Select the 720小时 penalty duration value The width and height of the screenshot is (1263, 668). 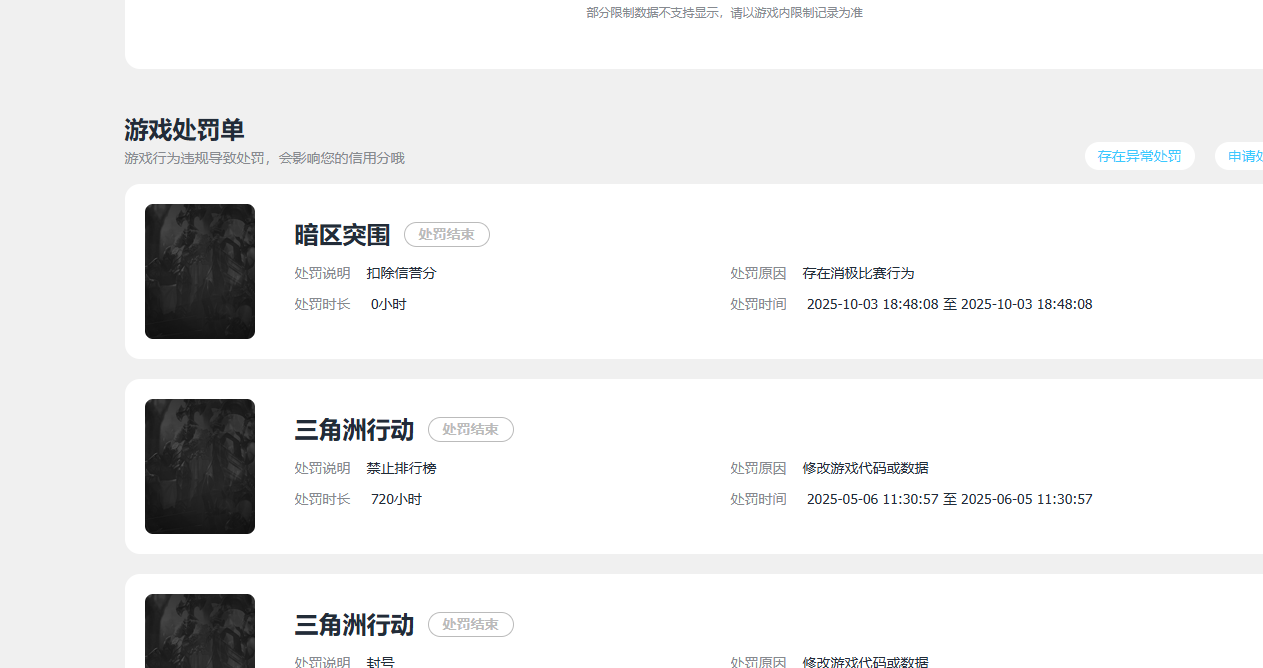click(x=396, y=499)
